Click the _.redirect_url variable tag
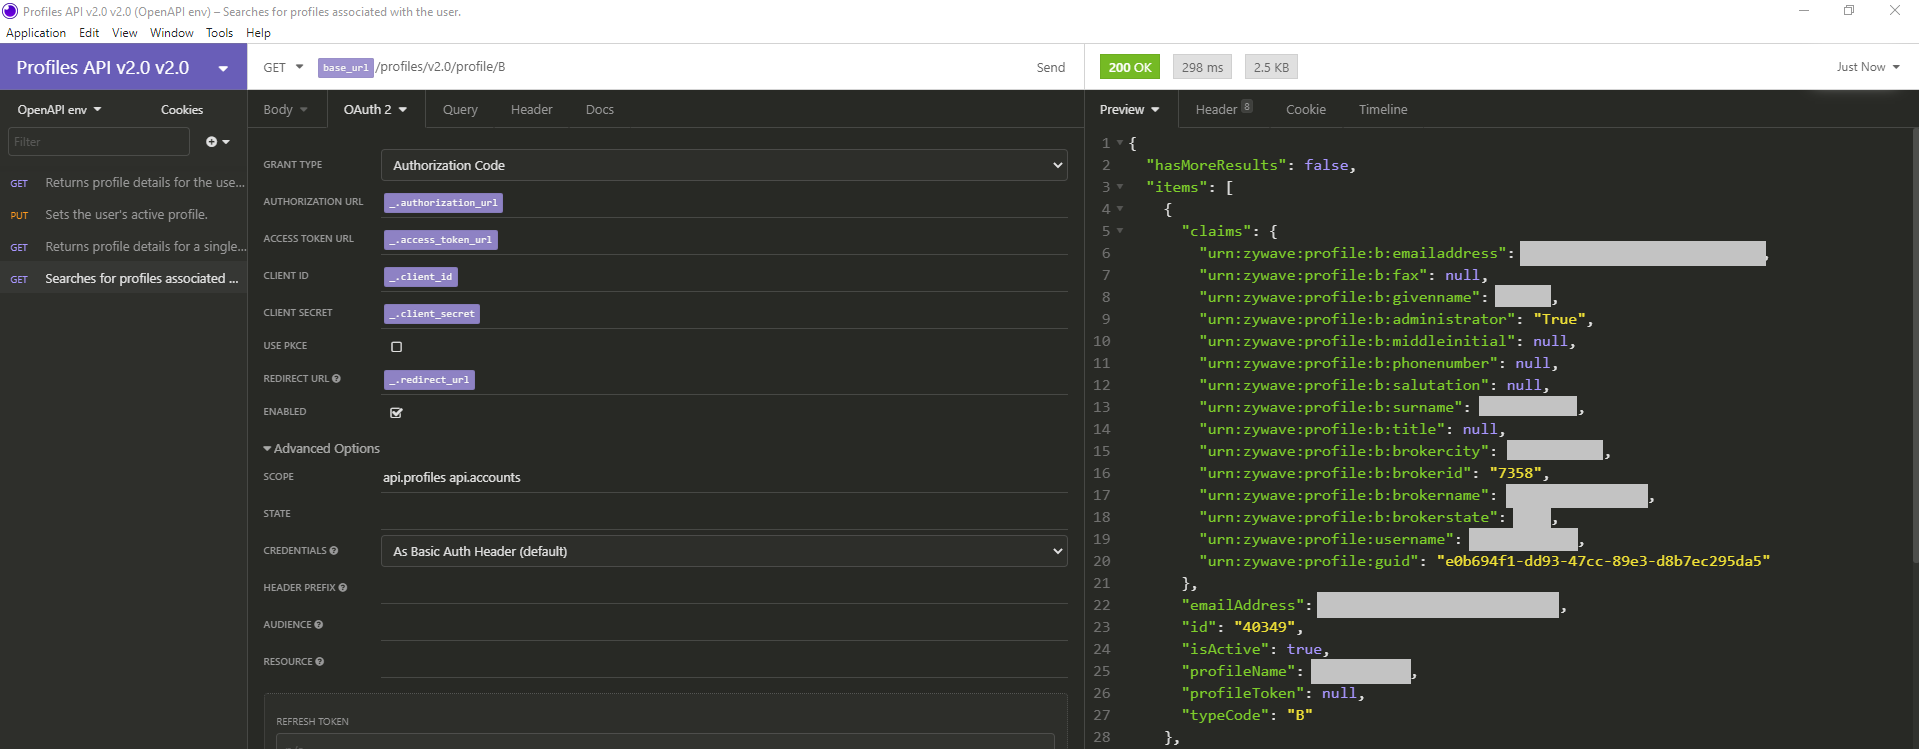Screen dimensions: 1919x749 point(429,380)
